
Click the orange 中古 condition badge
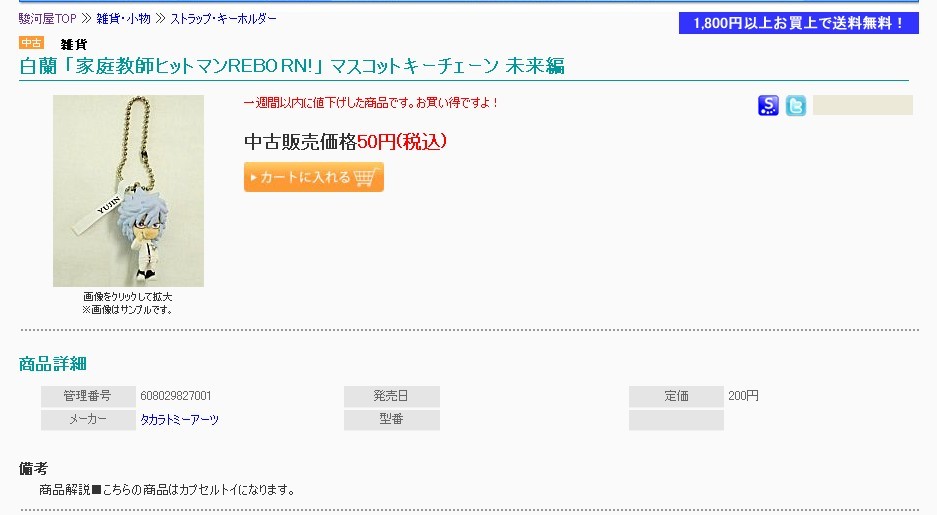[31, 43]
